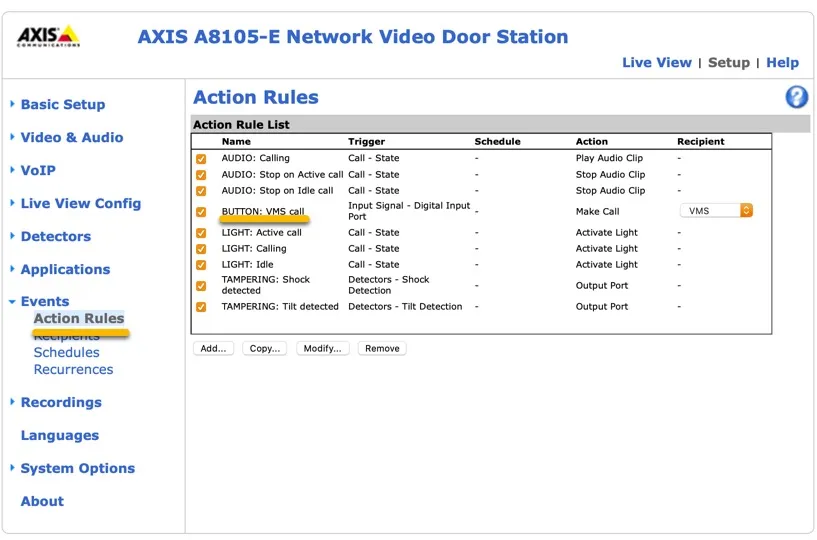Click the Make Call action cell
The width and height of the screenshot is (817, 540).
[x=597, y=211]
